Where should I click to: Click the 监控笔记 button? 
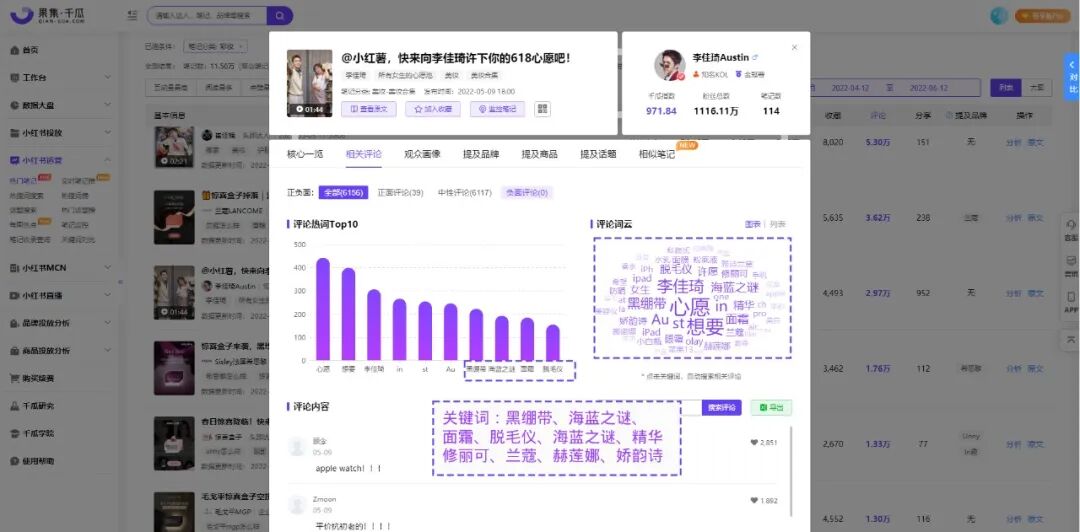tap(497, 109)
